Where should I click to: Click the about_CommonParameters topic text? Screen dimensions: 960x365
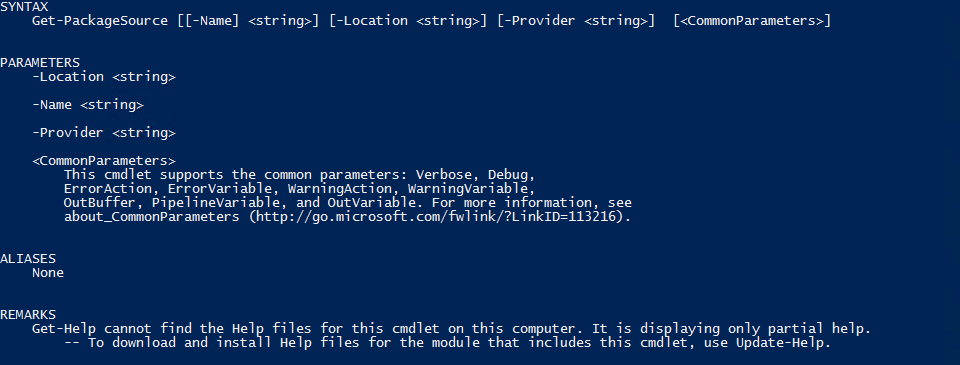tap(152, 217)
